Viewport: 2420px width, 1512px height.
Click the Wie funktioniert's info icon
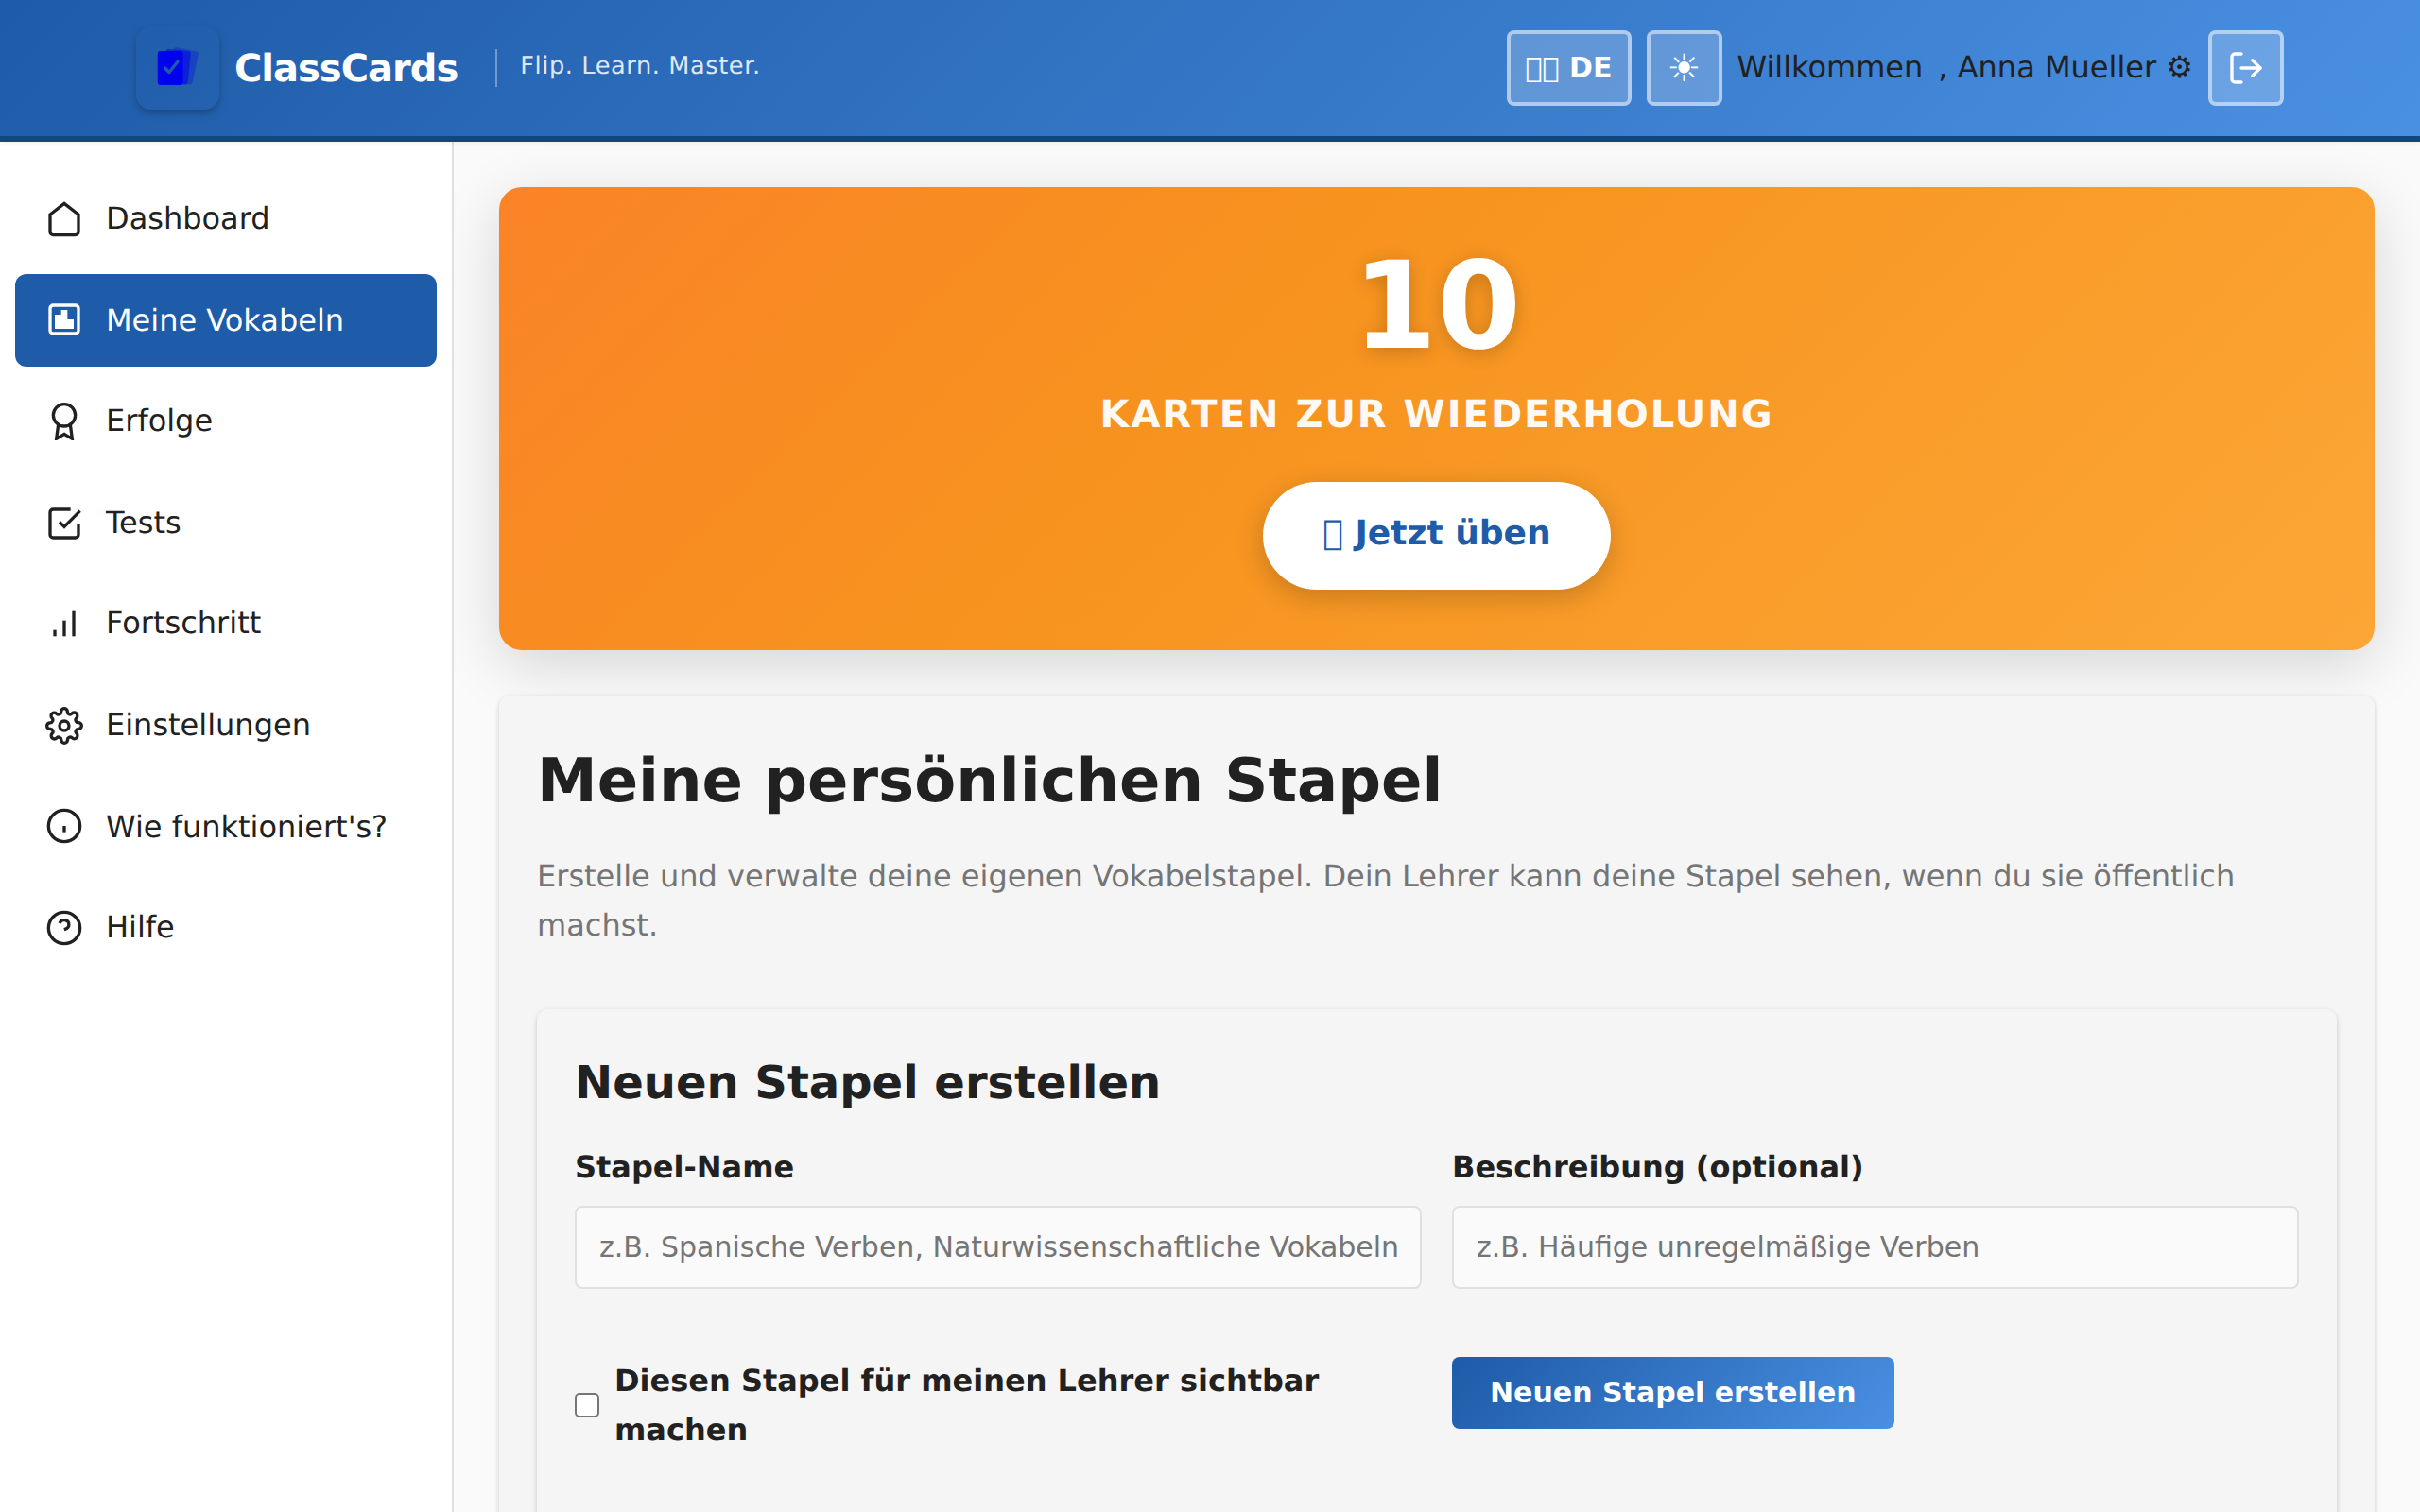64,827
